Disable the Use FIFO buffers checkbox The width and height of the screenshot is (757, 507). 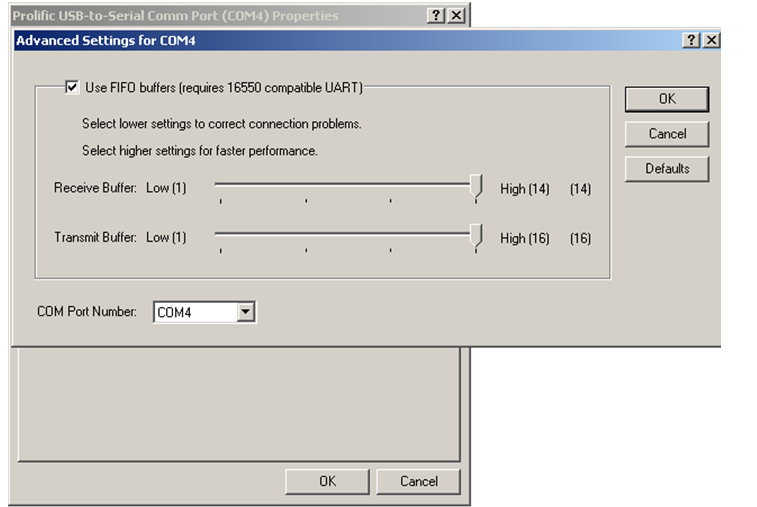[x=71, y=88]
